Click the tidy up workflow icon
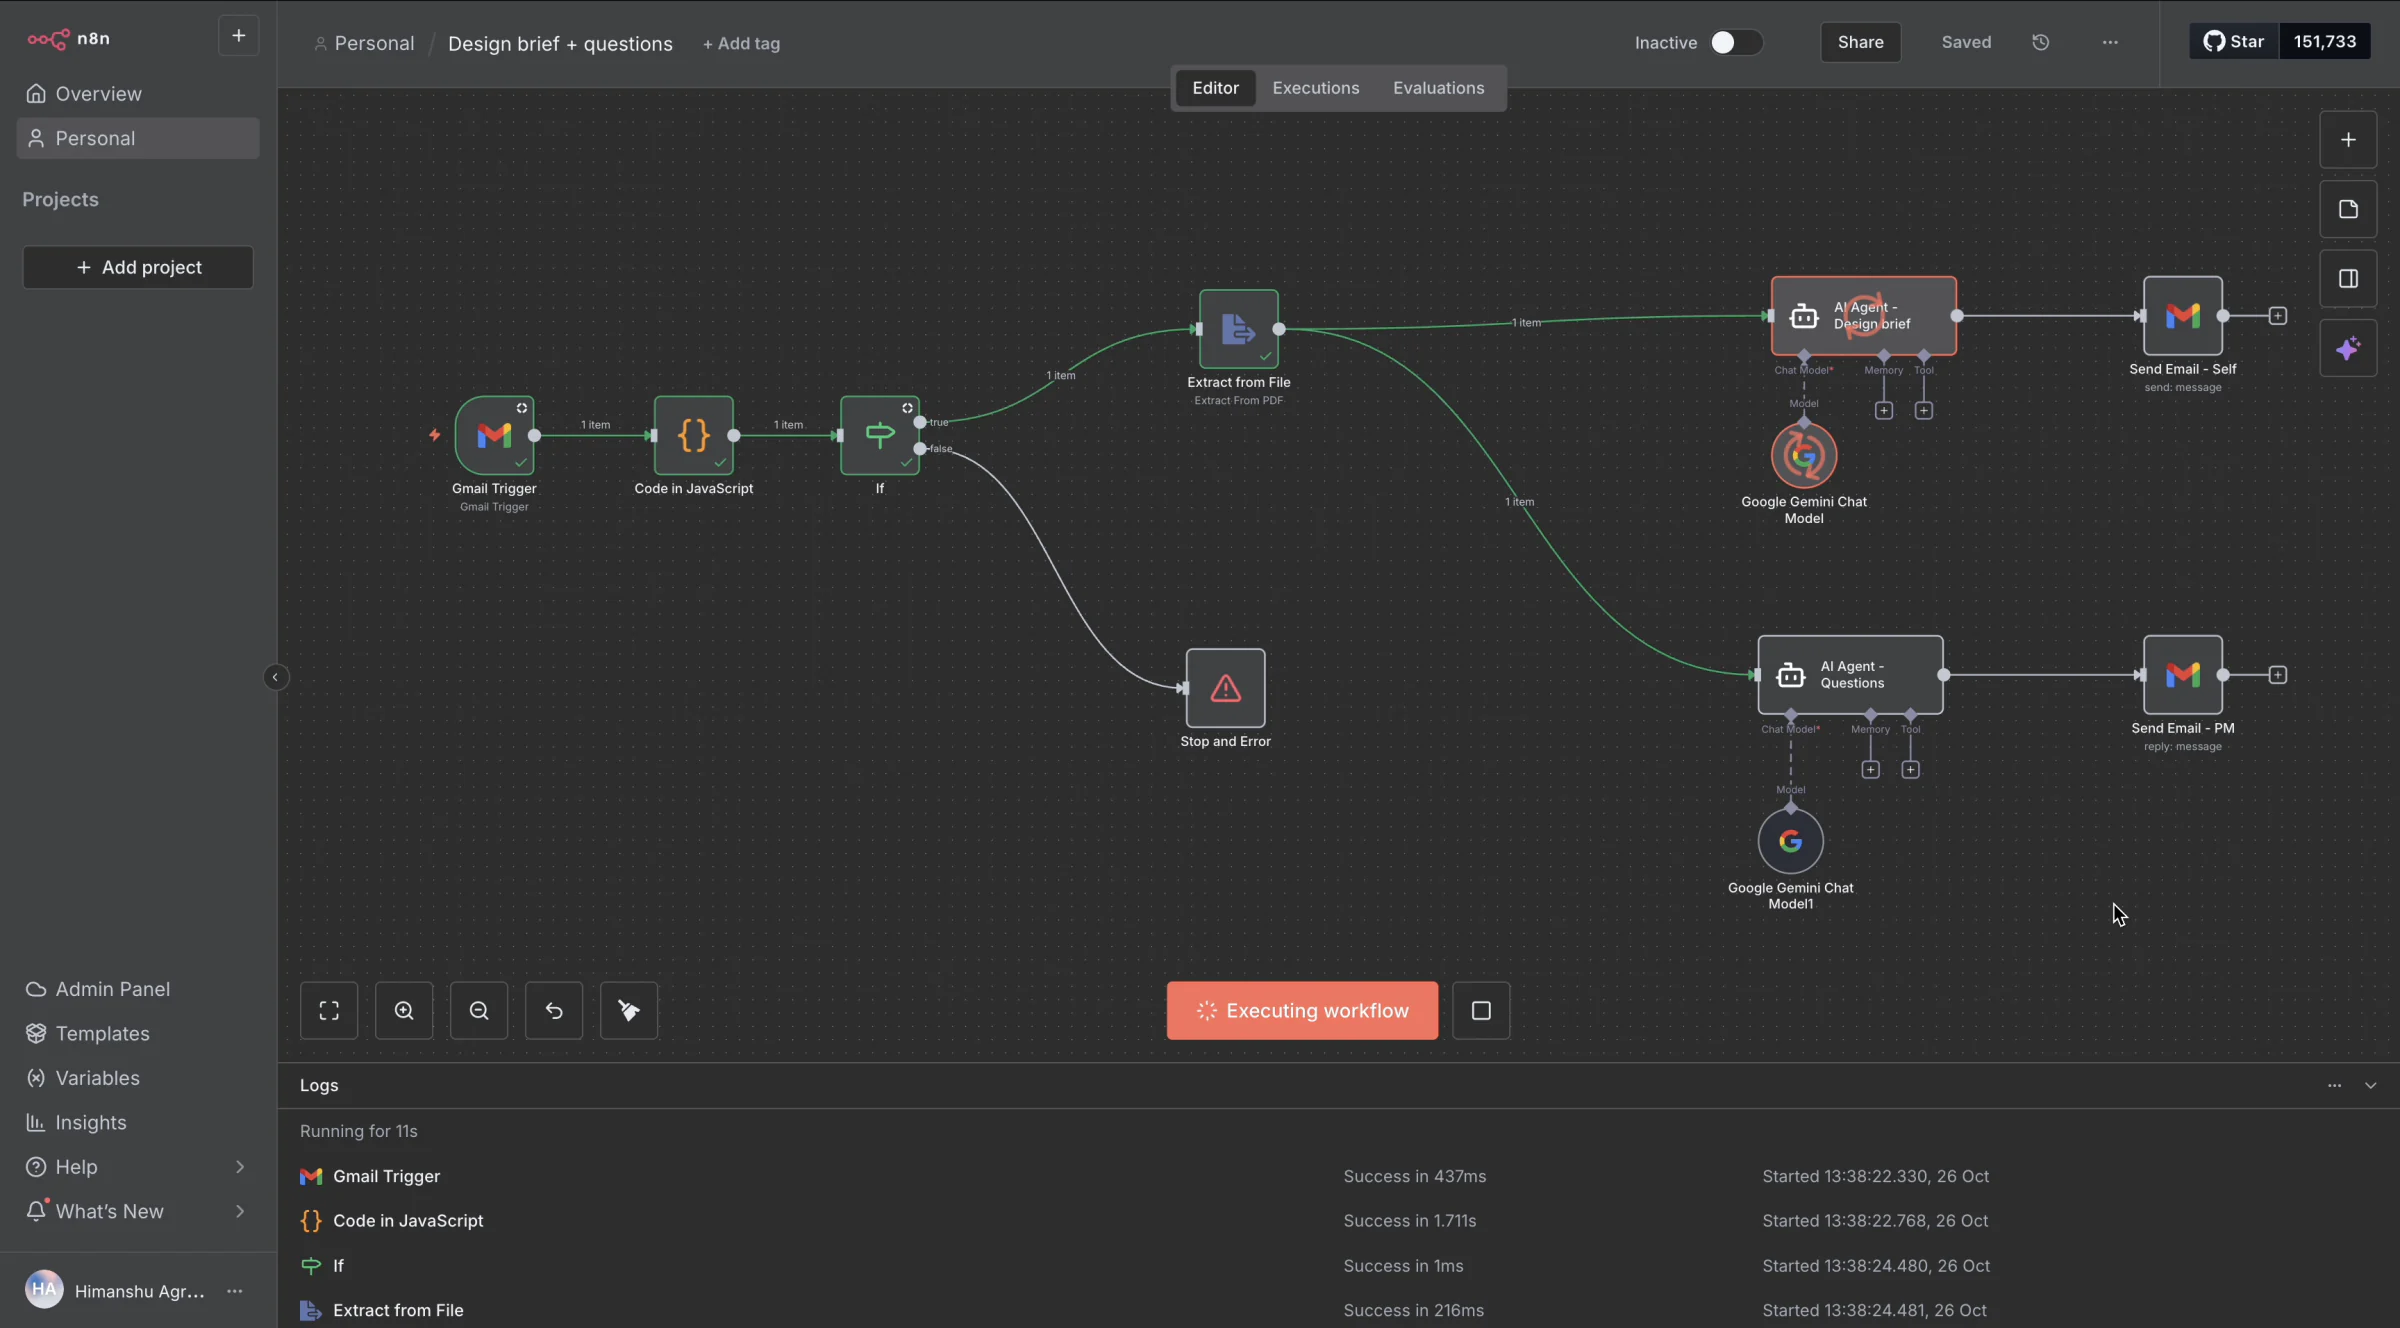Viewport: 2400px width, 1328px height. point(629,1011)
